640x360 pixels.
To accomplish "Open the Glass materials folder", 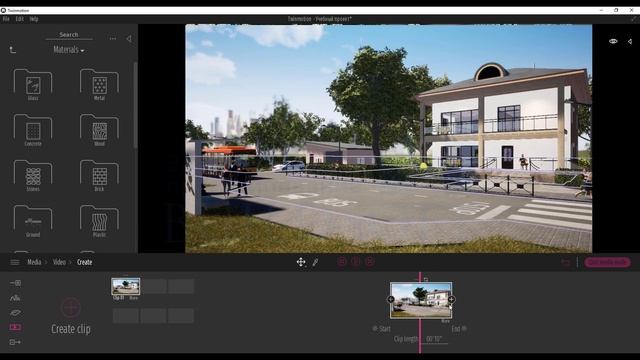I will [33, 84].
